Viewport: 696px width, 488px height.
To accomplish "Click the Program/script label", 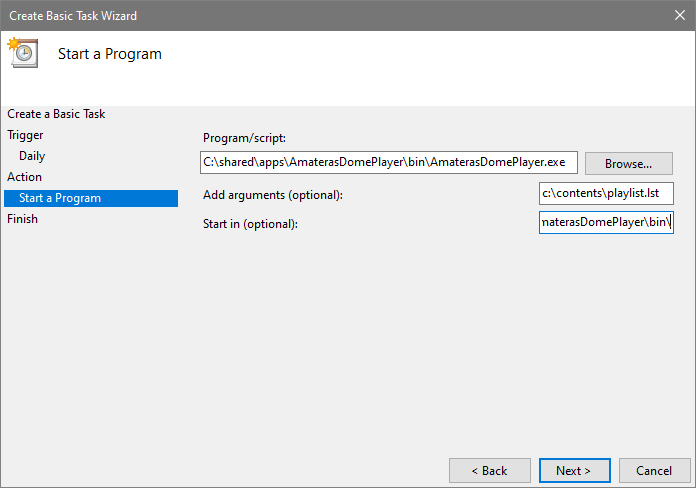I will click(244, 138).
